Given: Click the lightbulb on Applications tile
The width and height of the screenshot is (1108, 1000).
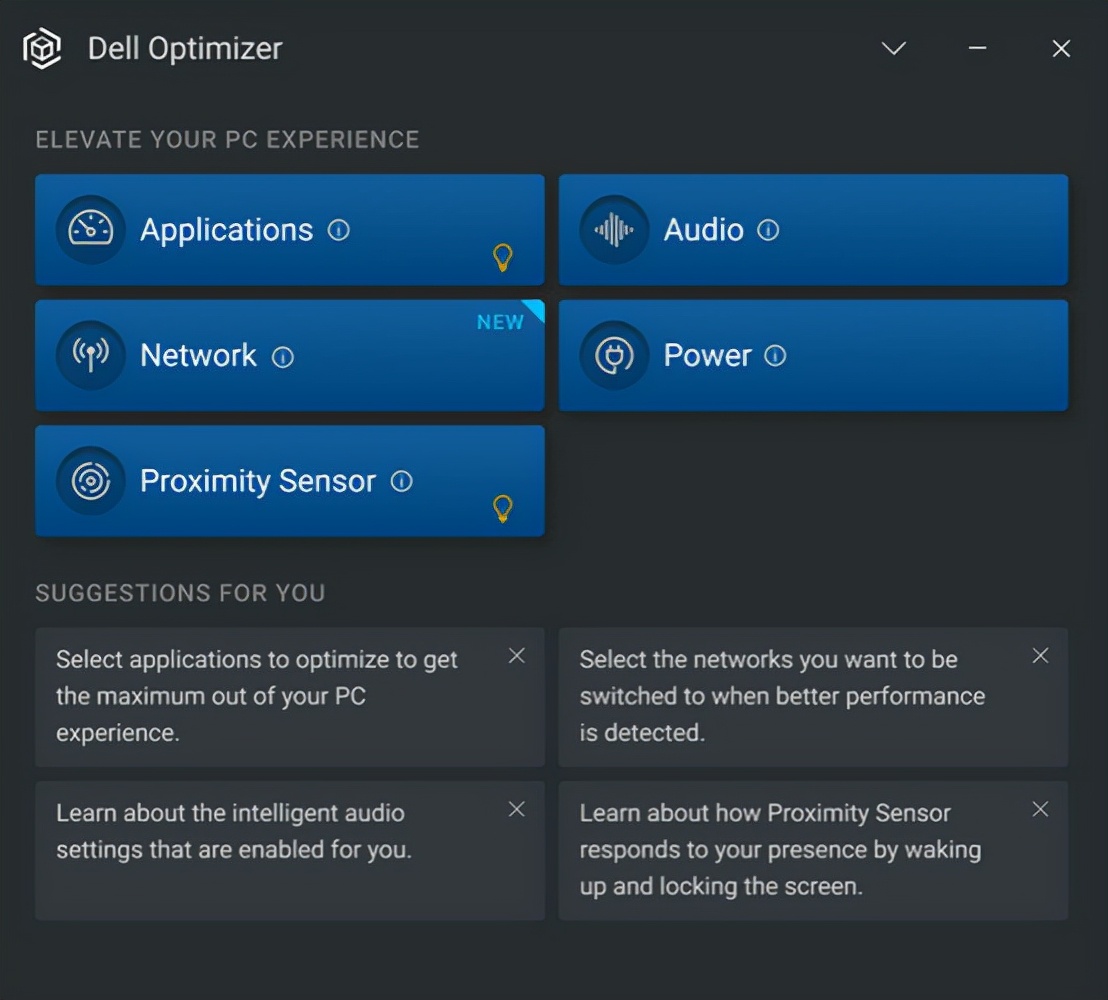Looking at the screenshot, I should (503, 258).
